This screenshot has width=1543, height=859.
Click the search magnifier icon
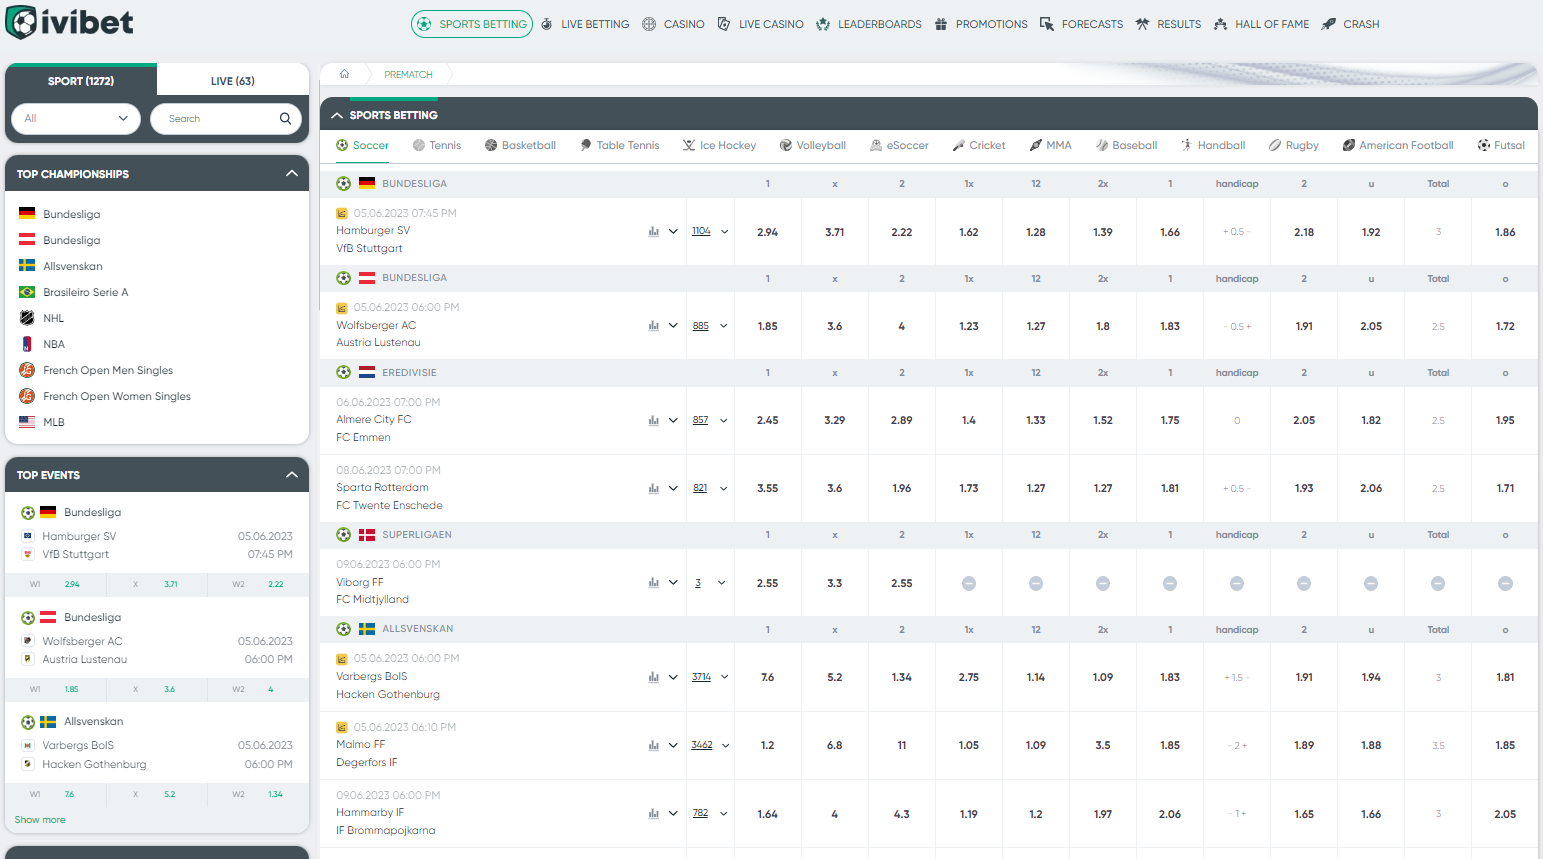(285, 119)
